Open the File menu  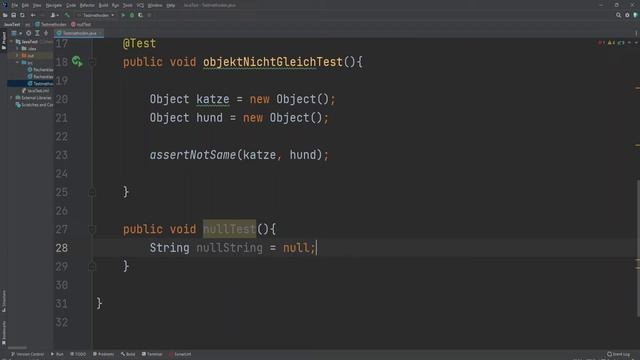[x=15, y=5]
